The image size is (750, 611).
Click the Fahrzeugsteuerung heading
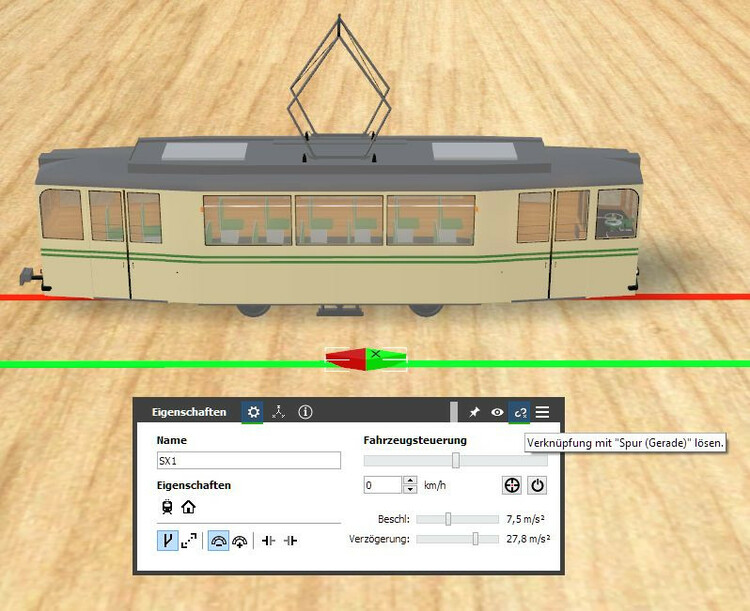(x=415, y=440)
